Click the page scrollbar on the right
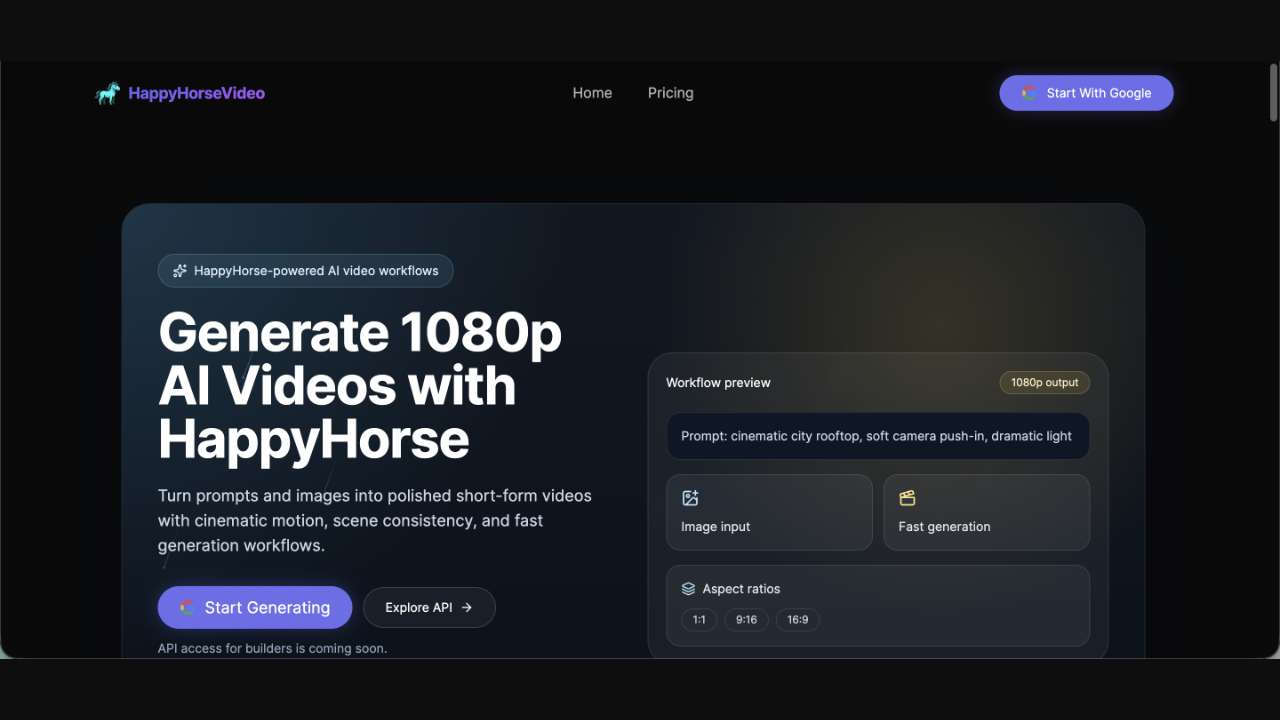 pyautogui.click(x=1271, y=92)
